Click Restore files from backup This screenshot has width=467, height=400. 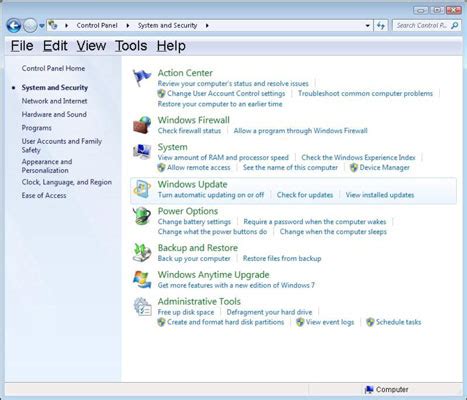pyautogui.click(x=282, y=258)
